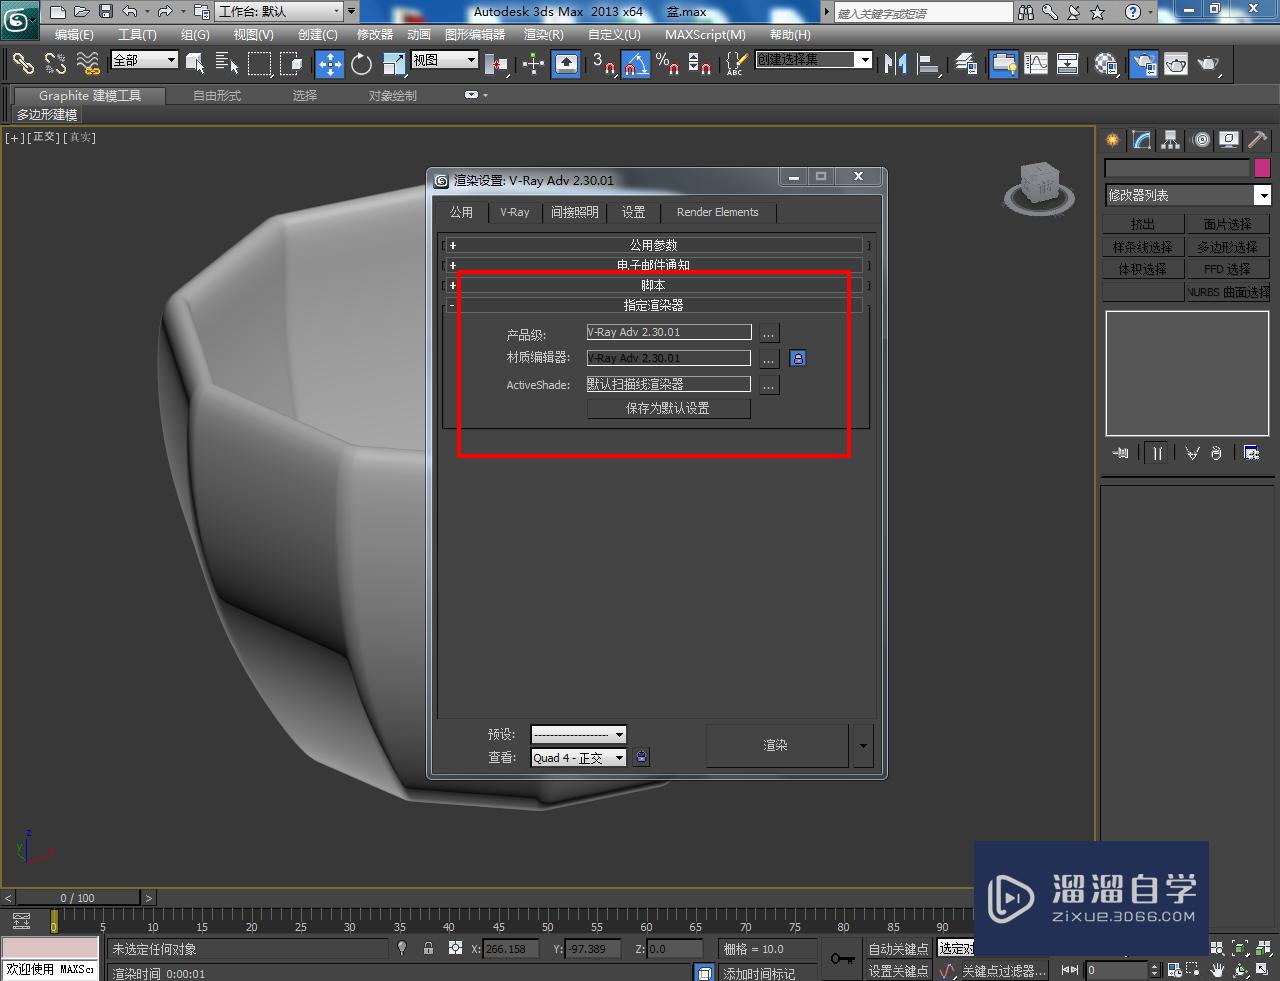
Task: Activate the Select and Scale tool
Action: pyautogui.click(x=394, y=64)
